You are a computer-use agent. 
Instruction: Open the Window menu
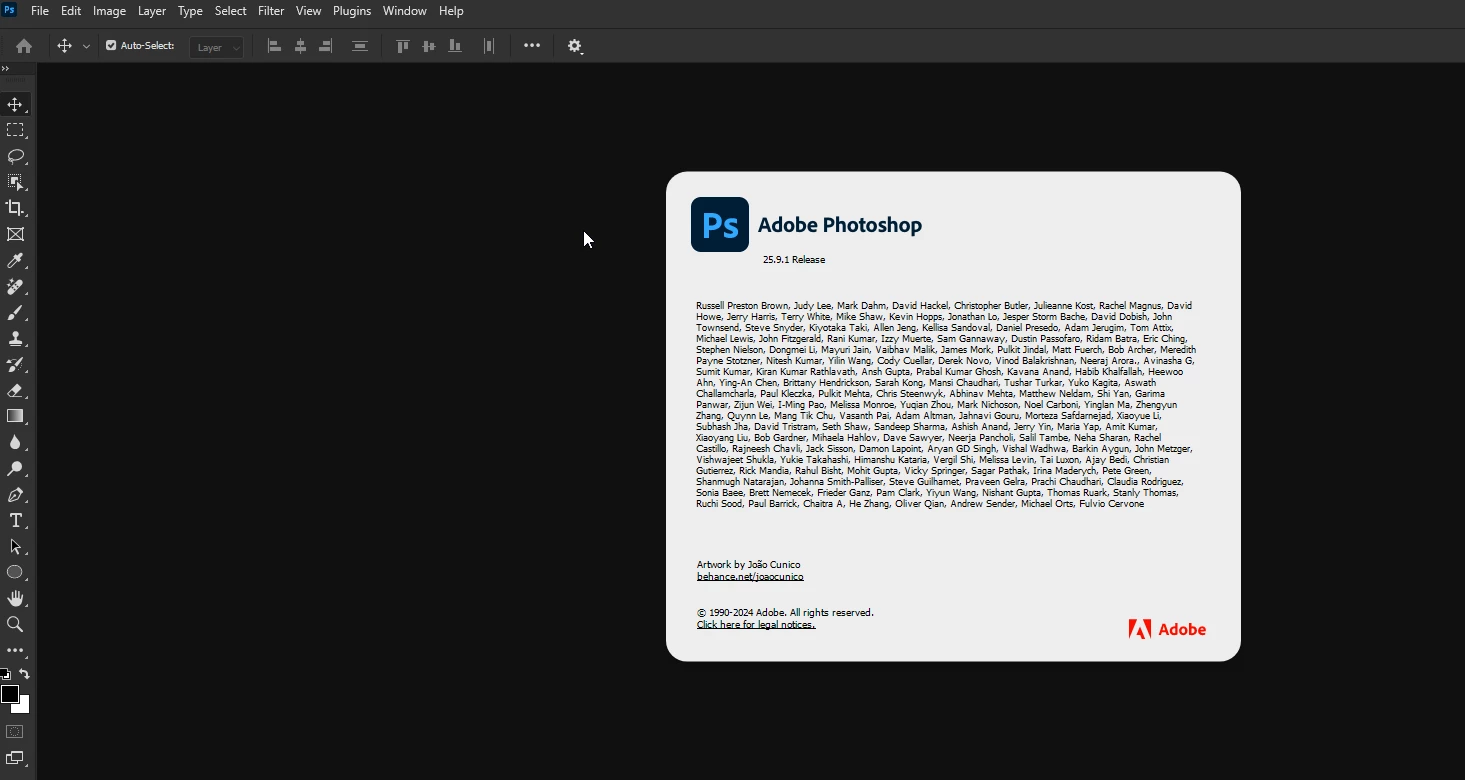tap(405, 11)
